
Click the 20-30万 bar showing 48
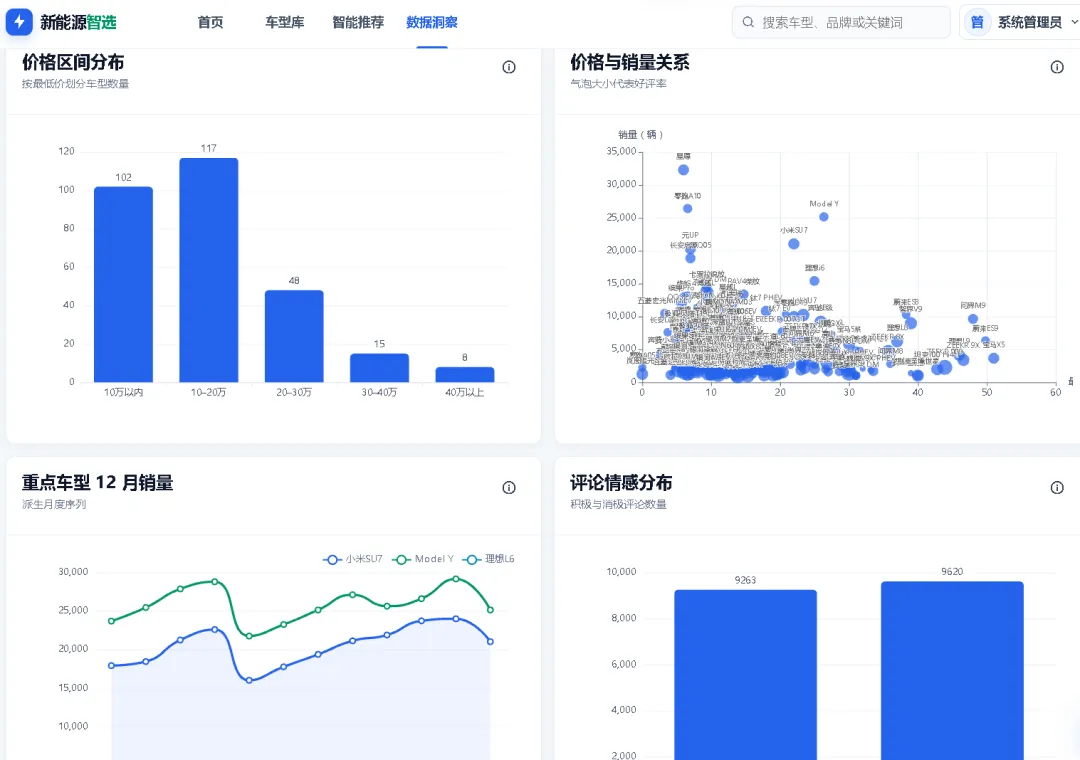coord(294,336)
